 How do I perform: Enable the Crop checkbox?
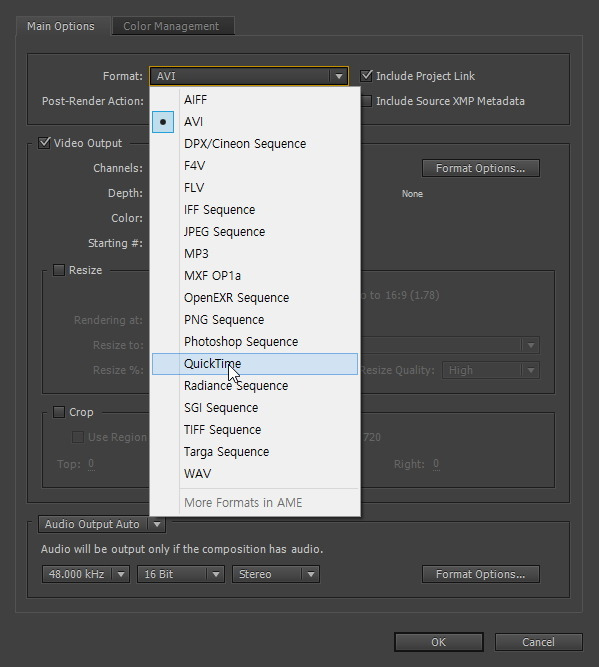tap(59, 412)
